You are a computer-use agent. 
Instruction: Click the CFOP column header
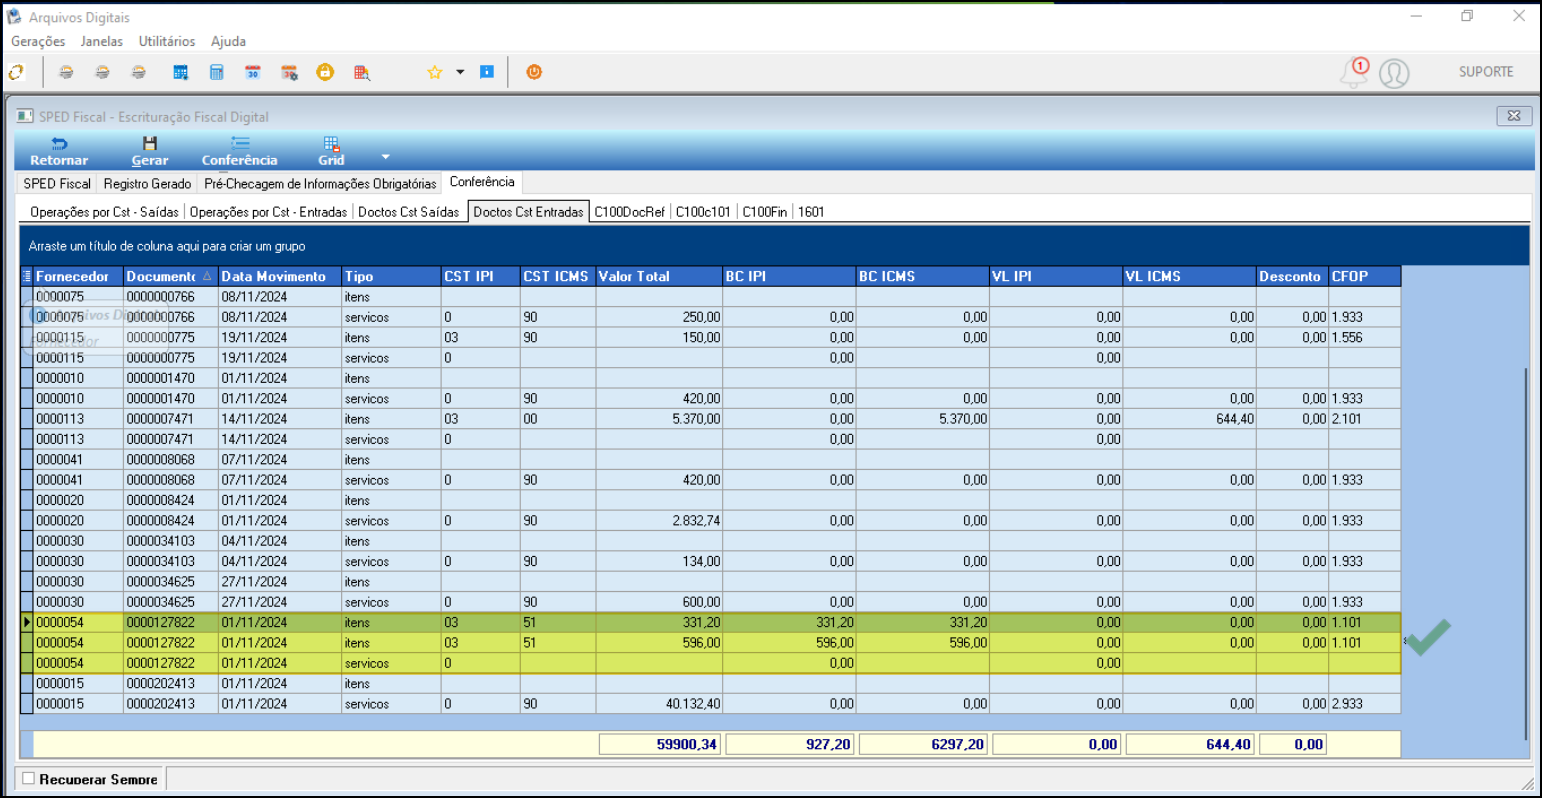1364,276
